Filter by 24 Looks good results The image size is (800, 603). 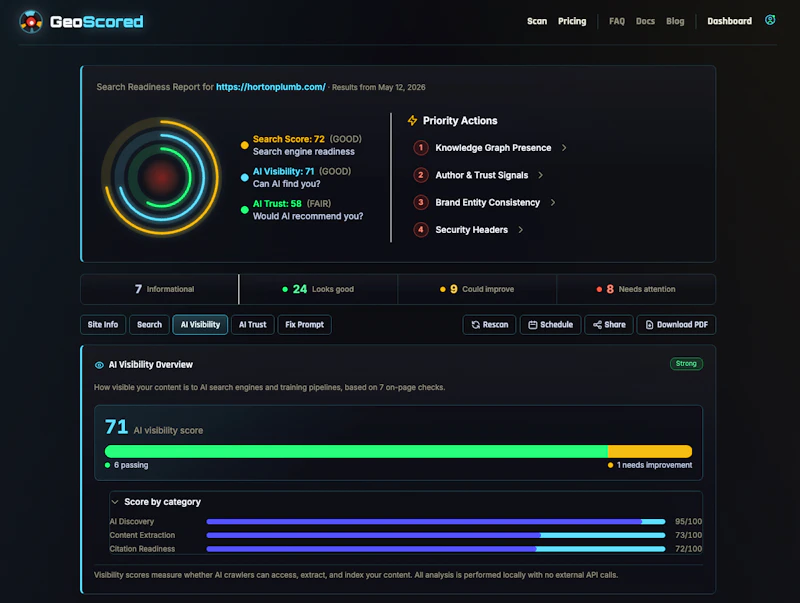click(x=318, y=289)
